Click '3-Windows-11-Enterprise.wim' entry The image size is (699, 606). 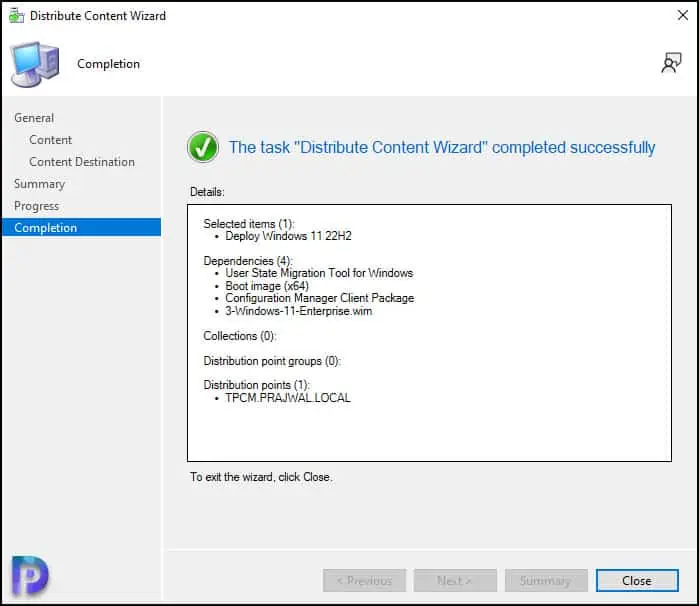tap(299, 311)
